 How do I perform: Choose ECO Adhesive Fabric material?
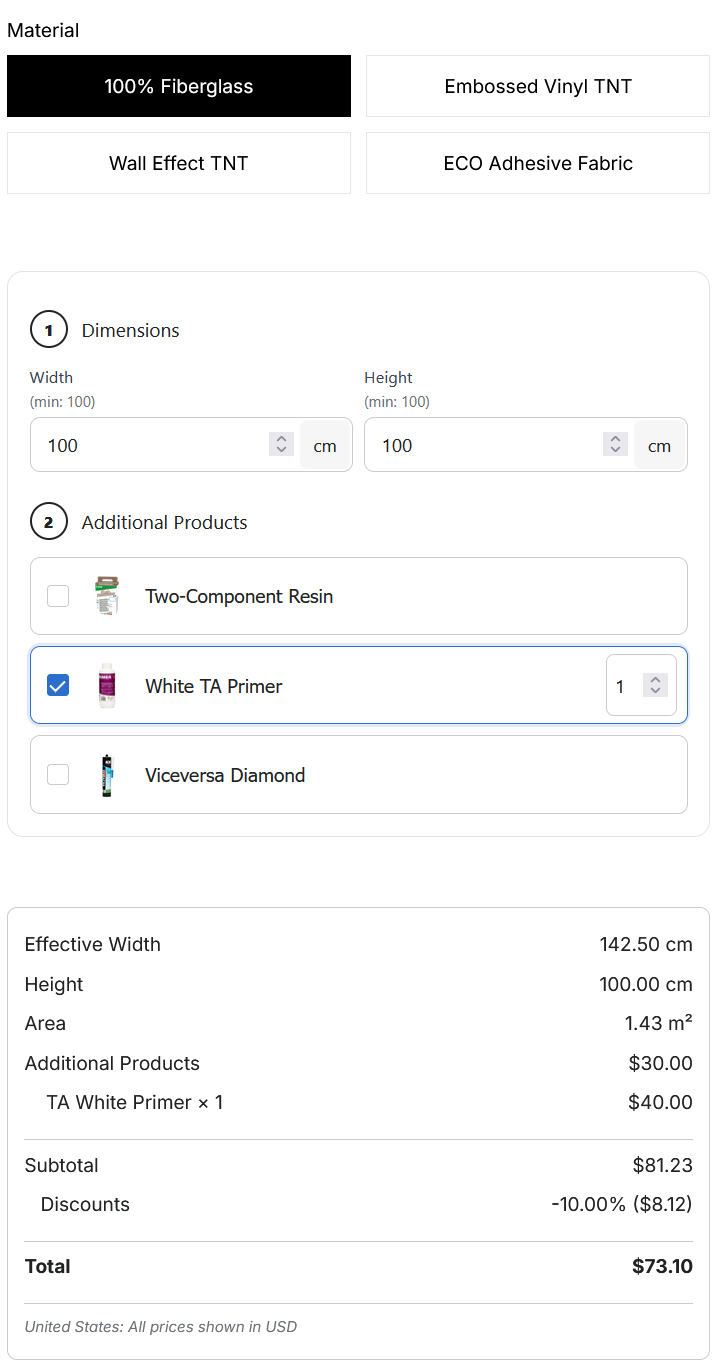538,163
